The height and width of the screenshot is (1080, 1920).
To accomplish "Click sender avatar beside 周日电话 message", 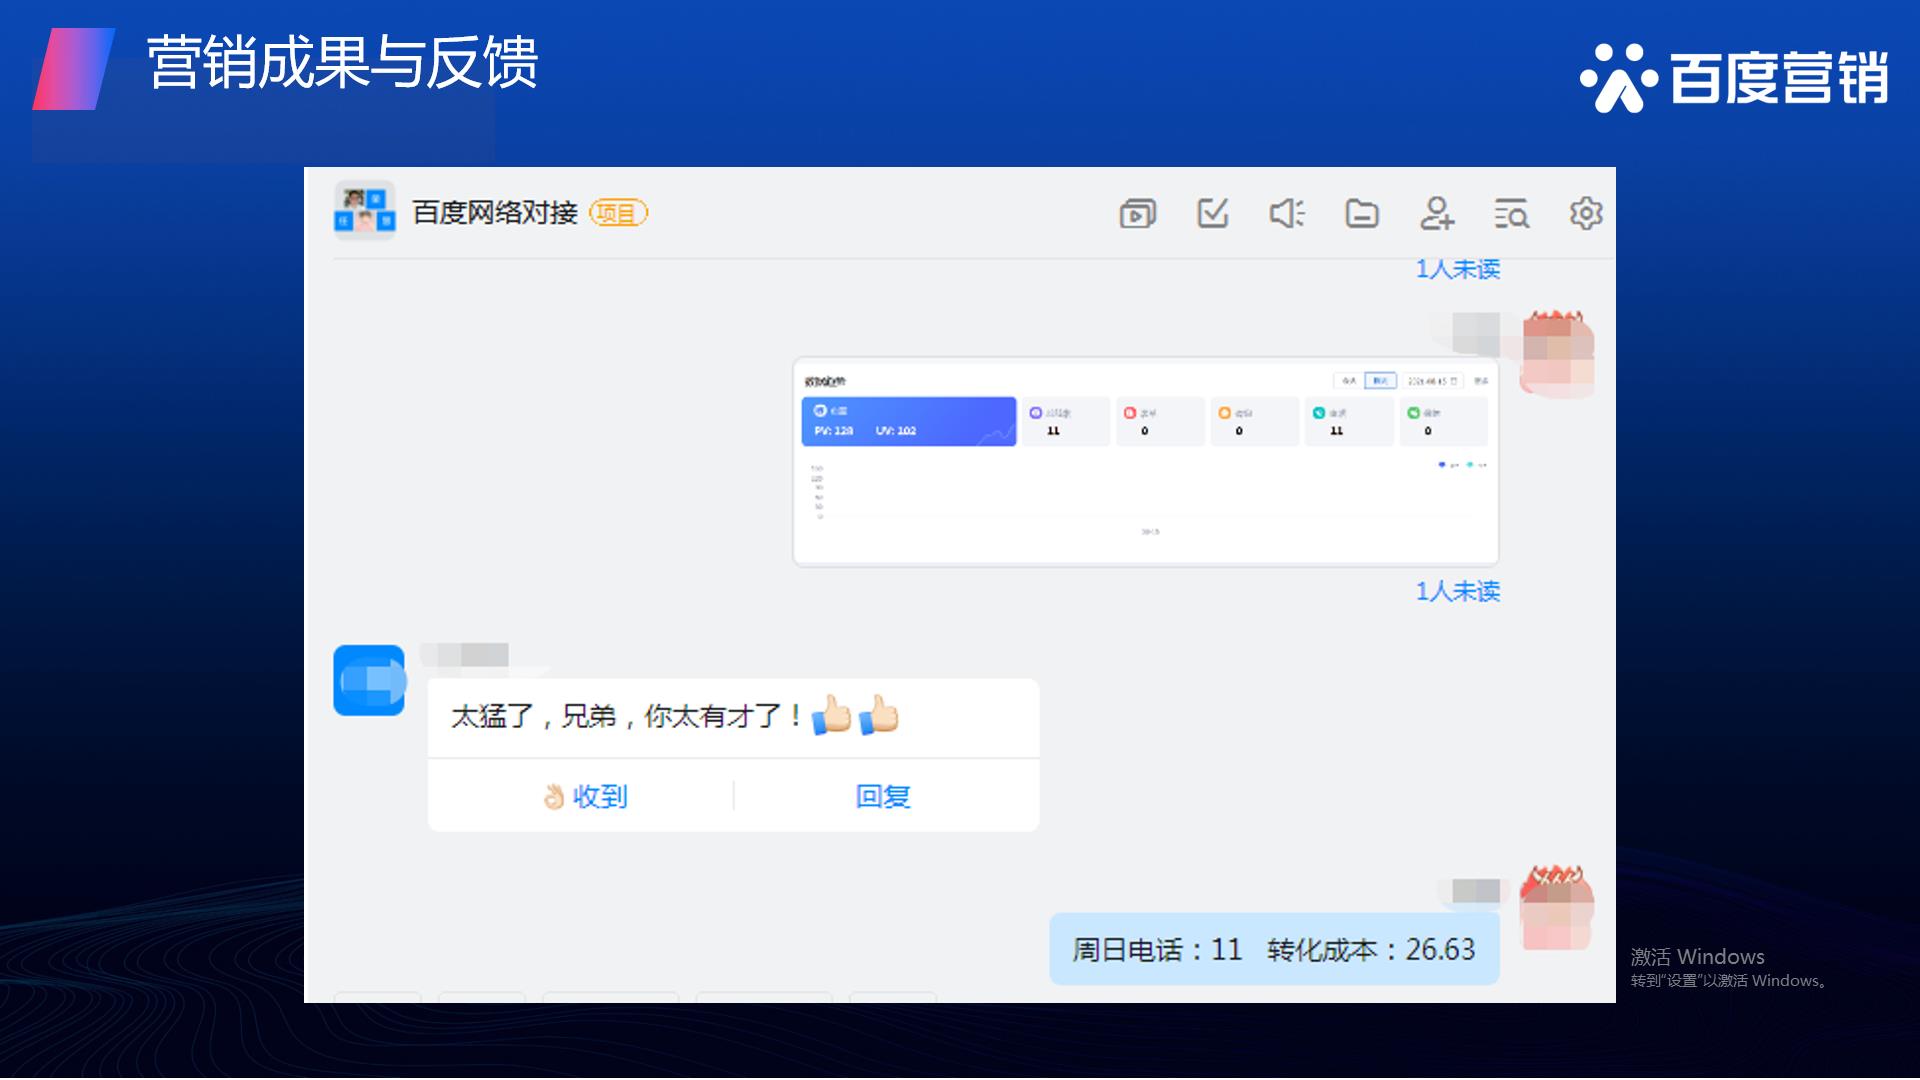I will click(1557, 908).
